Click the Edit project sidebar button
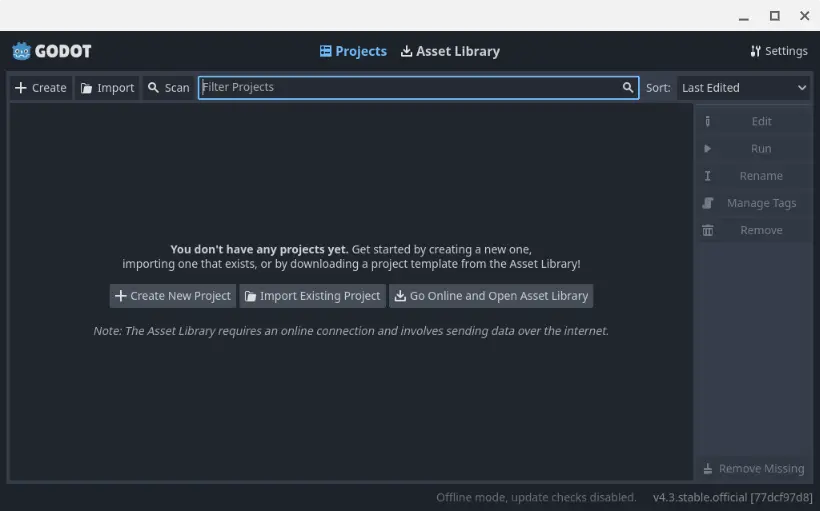820x511 pixels. [752, 121]
